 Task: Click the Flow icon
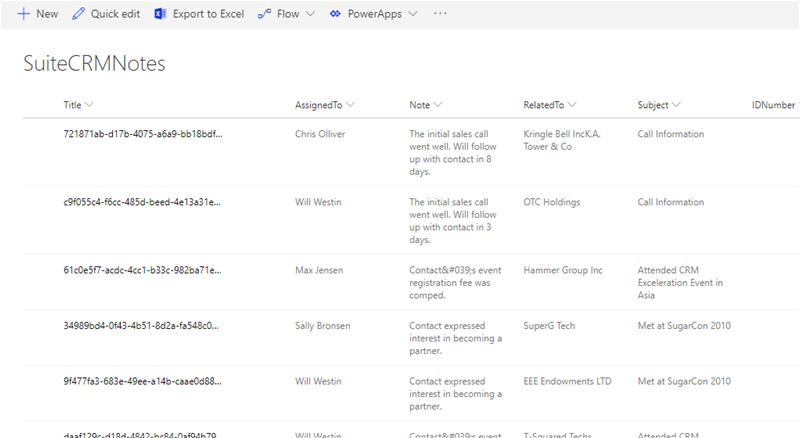[x=264, y=14]
